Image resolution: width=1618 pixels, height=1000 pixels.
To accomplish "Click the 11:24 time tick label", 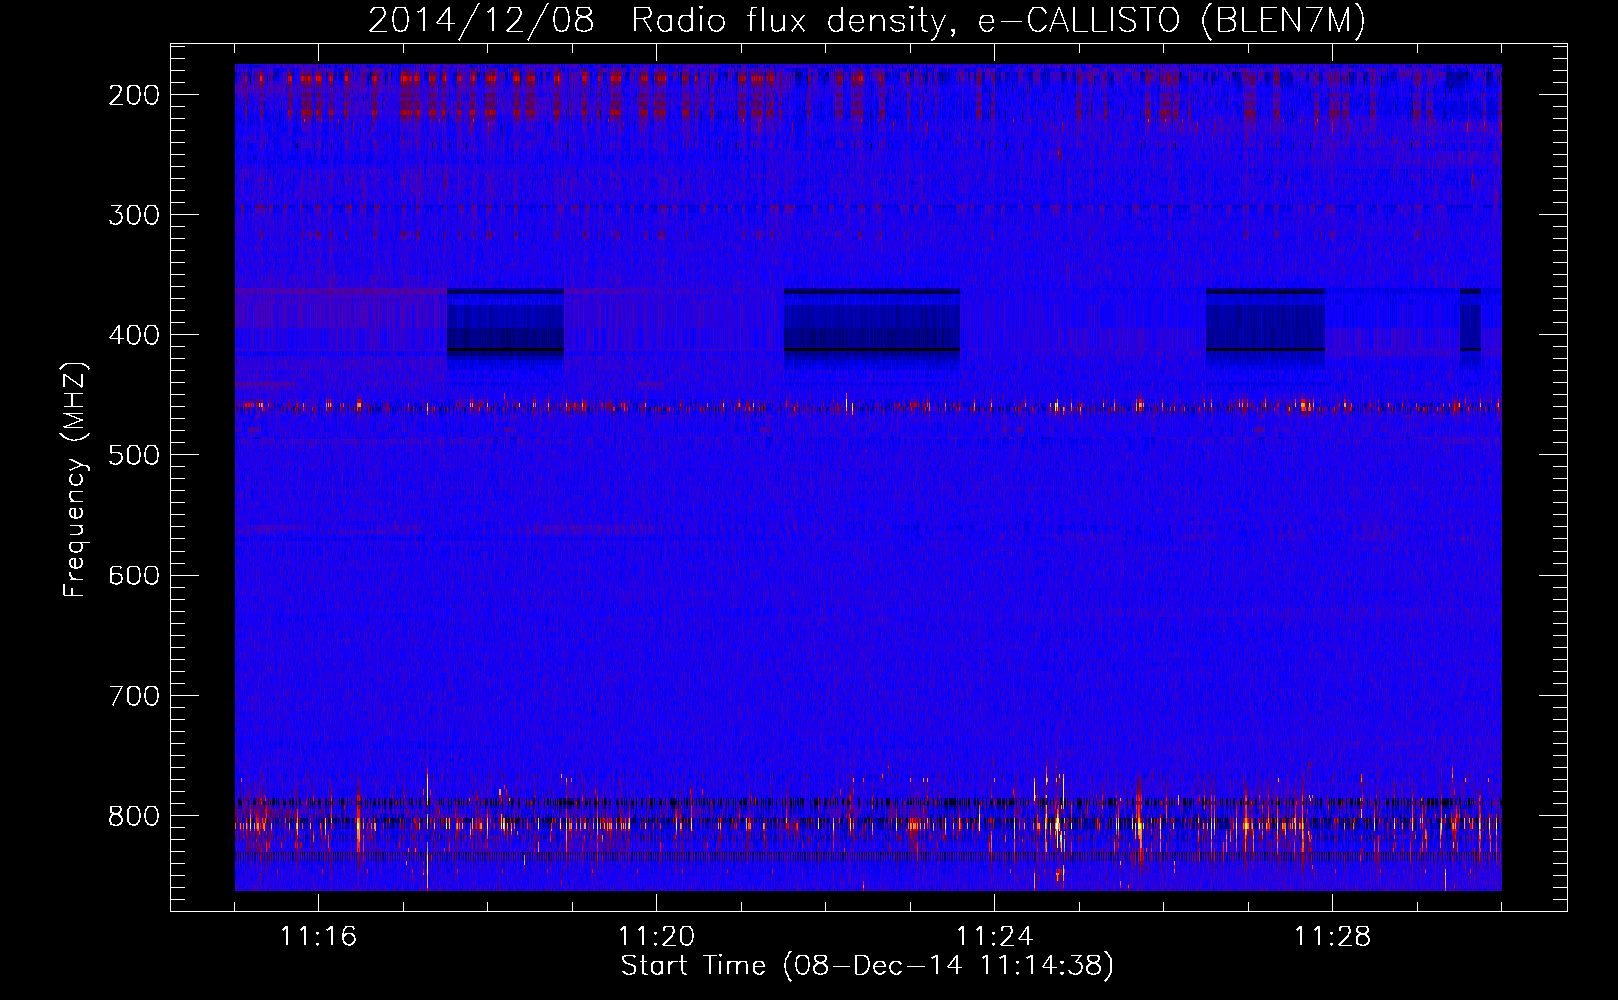I will tap(994, 936).
